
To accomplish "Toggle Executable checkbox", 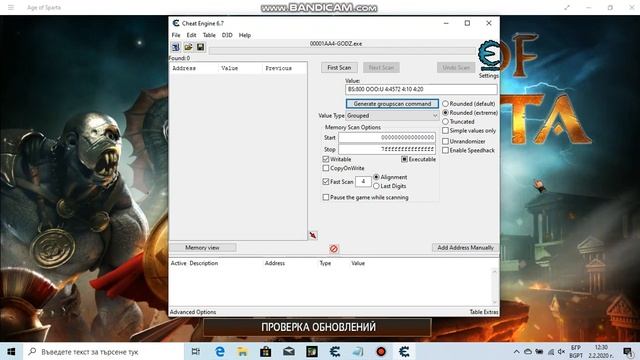I will [404, 159].
